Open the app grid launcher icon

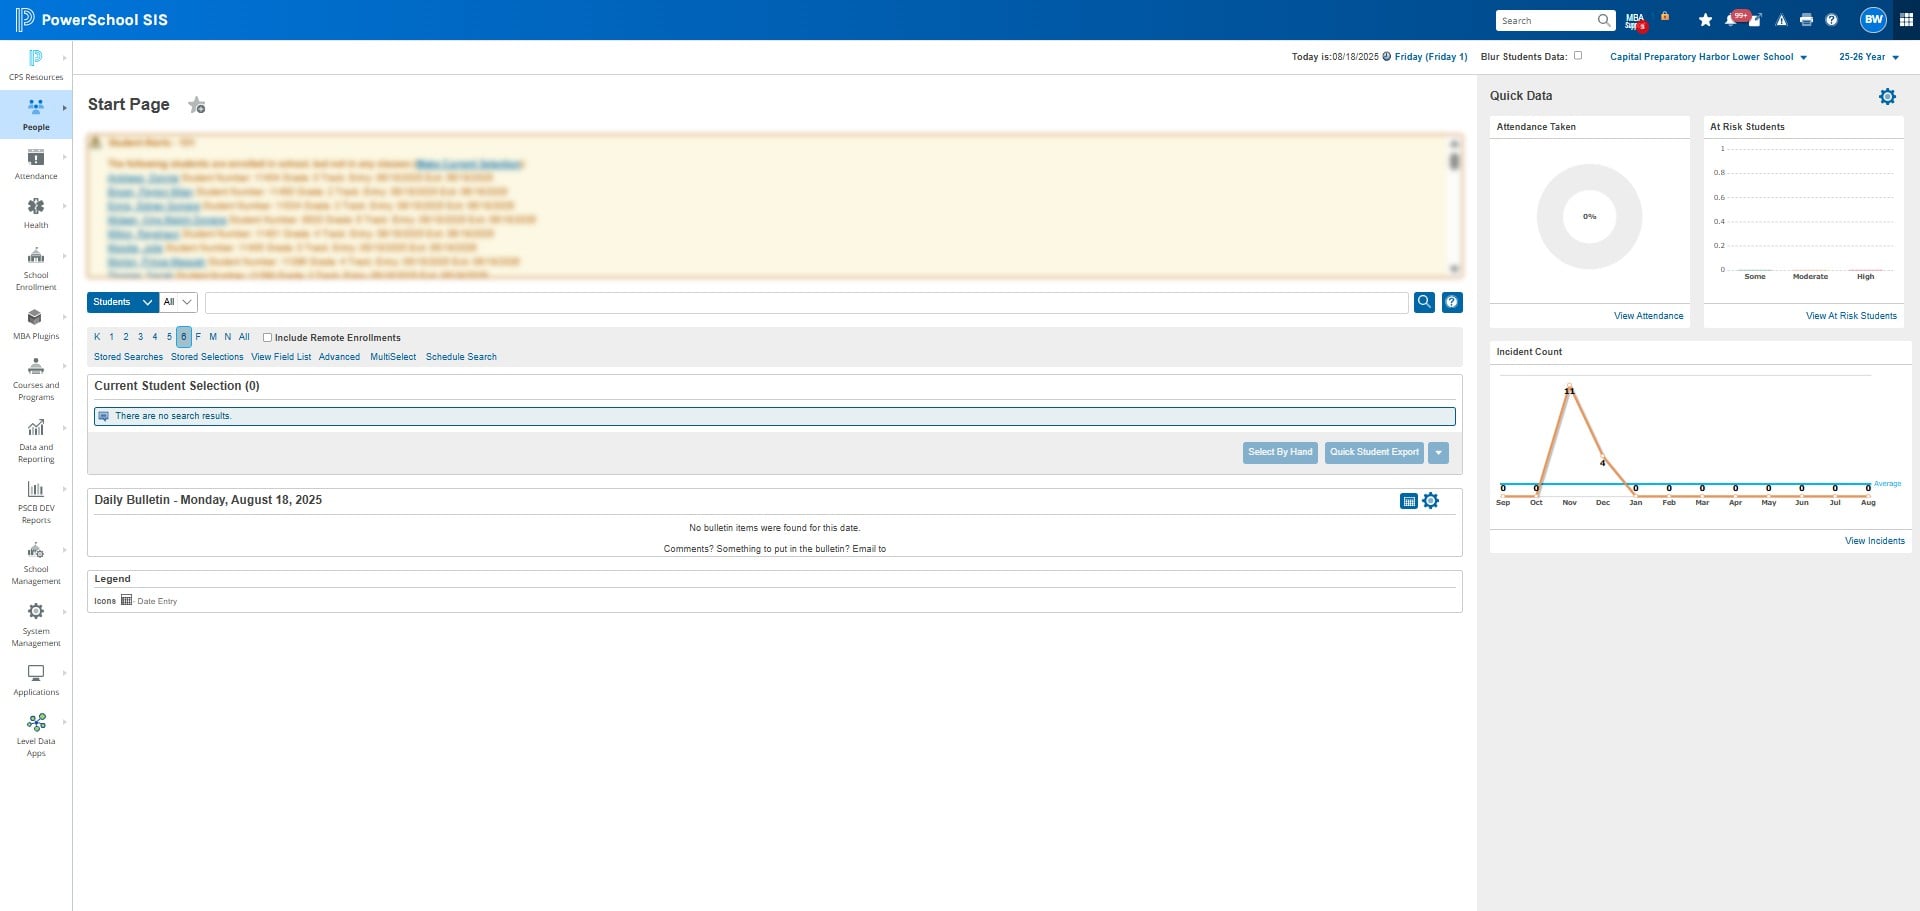click(1906, 20)
